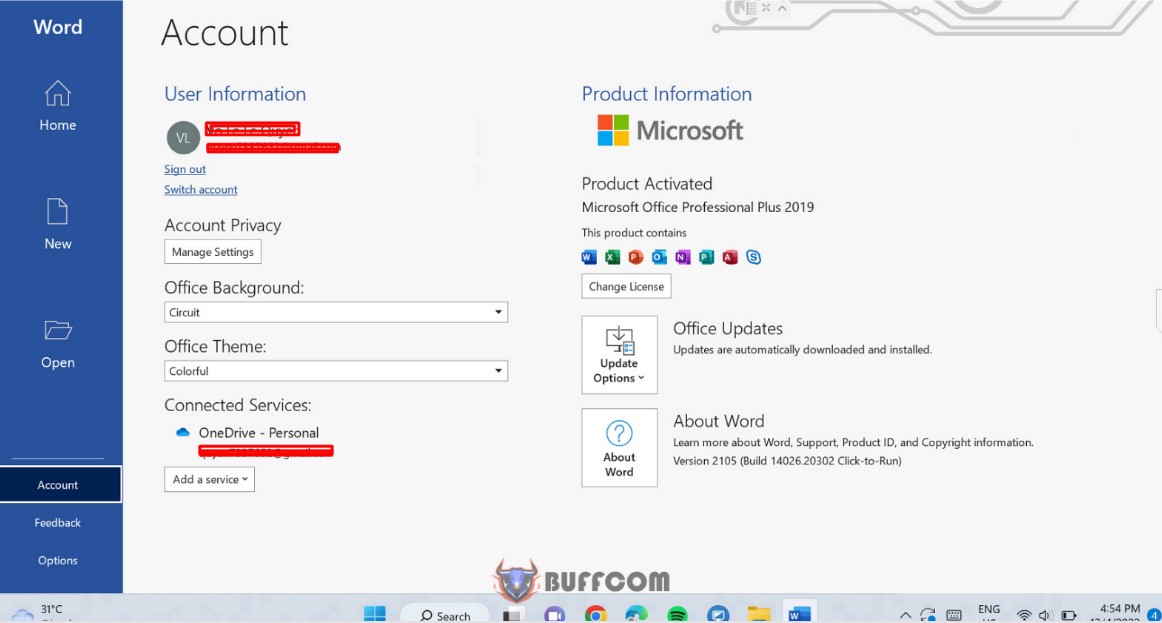Click the Outlook product icon
Screen dimensions: 1162x623
[660, 257]
